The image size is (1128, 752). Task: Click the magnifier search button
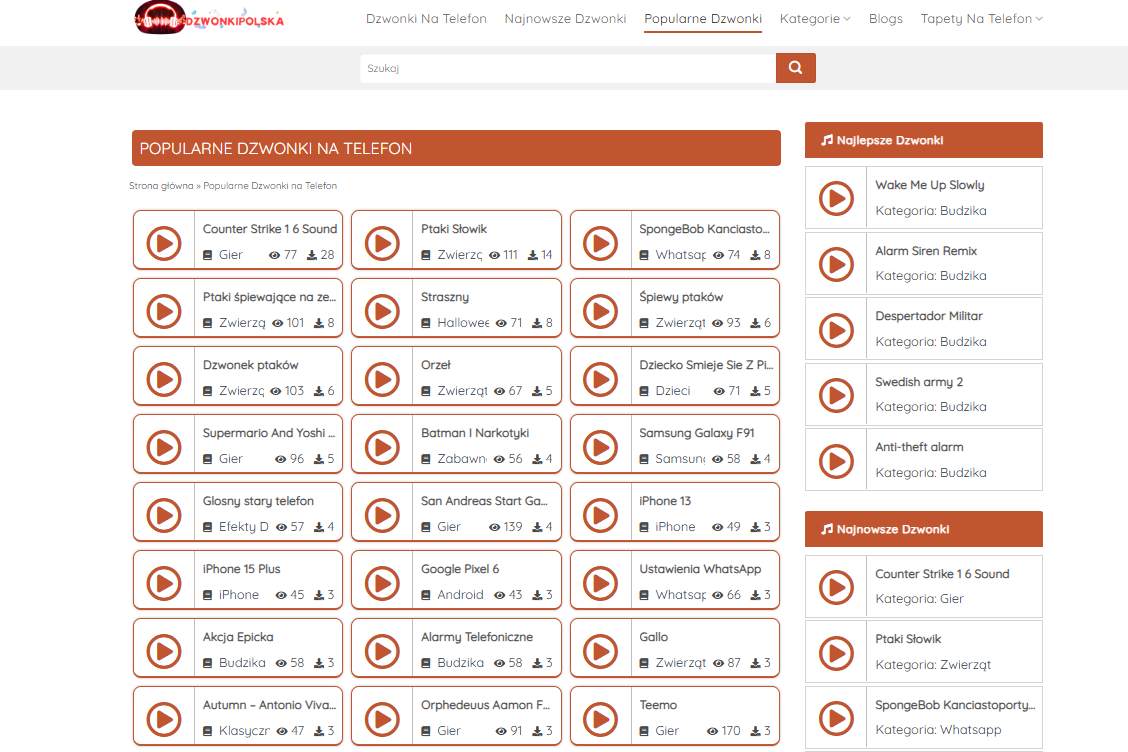tap(795, 68)
